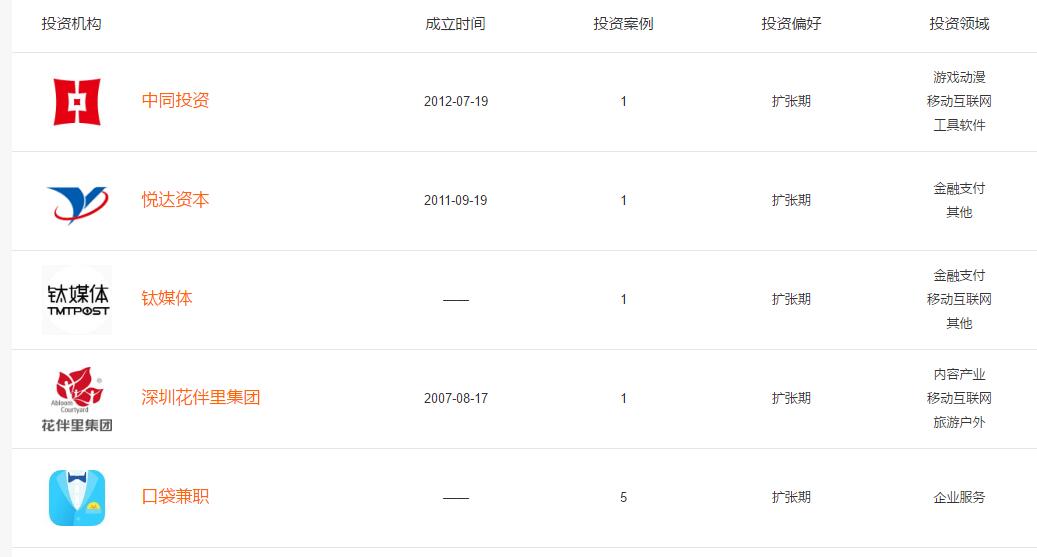Select the 企业服务 field tag

click(959, 497)
